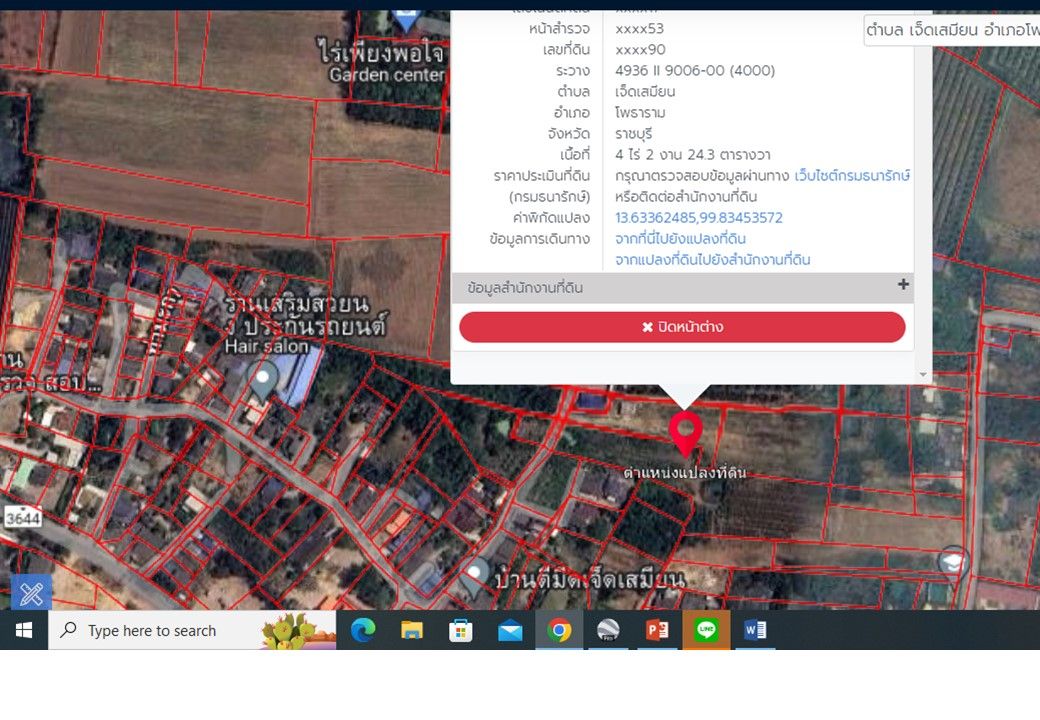Open File Explorer from the taskbar
1040x720 pixels.
pyautogui.click(x=412, y=630)
